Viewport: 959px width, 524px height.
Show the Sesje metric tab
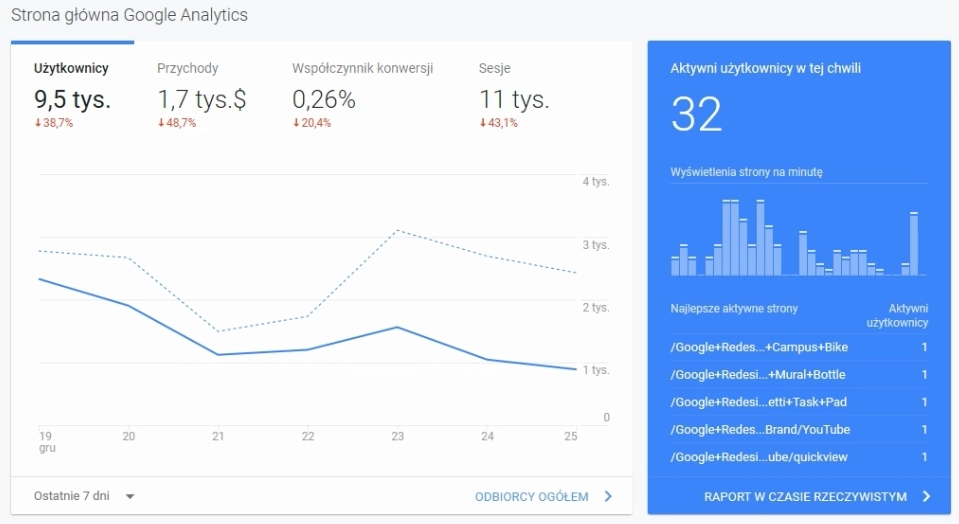coord(496,68)
